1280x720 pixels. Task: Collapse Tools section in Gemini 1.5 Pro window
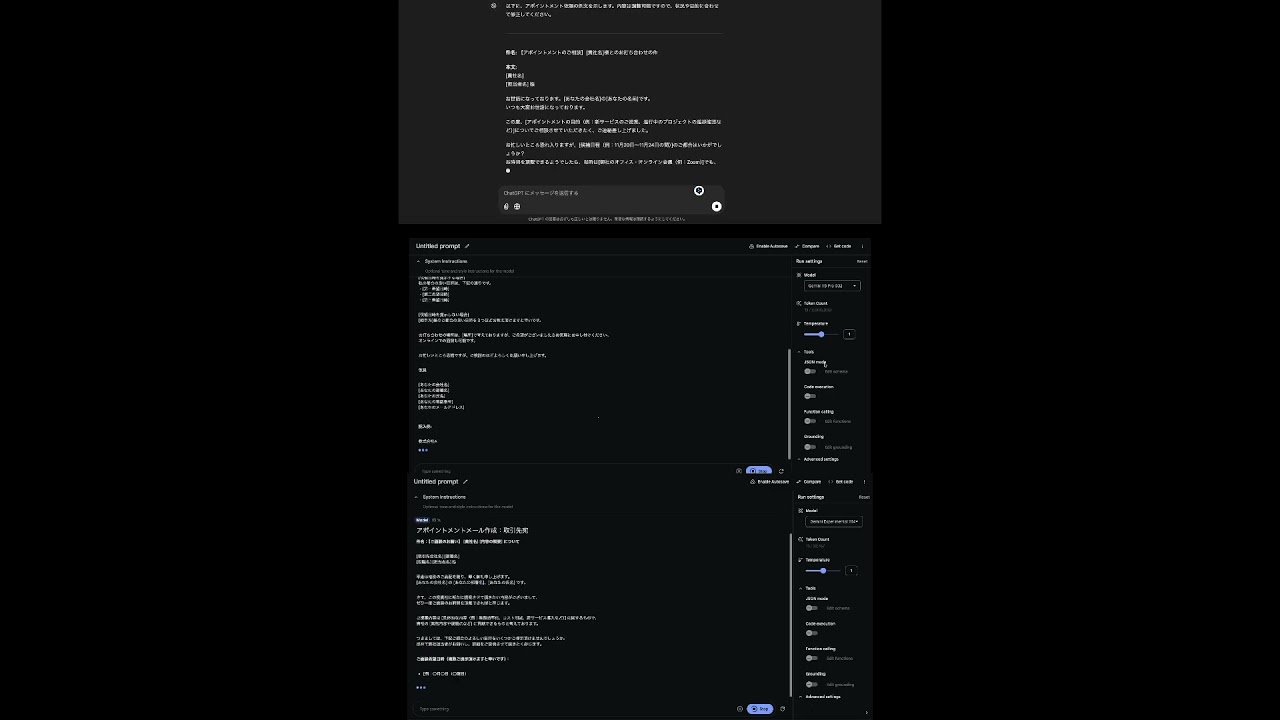(x=799, y=352)
